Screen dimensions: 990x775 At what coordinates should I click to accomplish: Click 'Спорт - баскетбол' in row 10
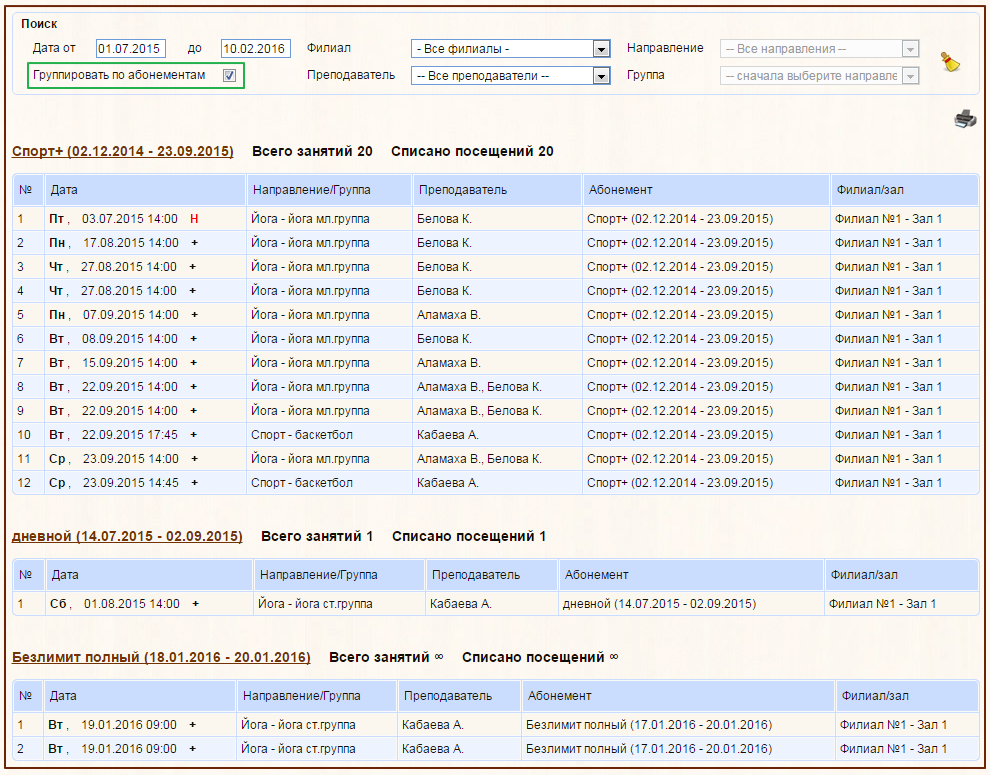[x=302, y=435]
